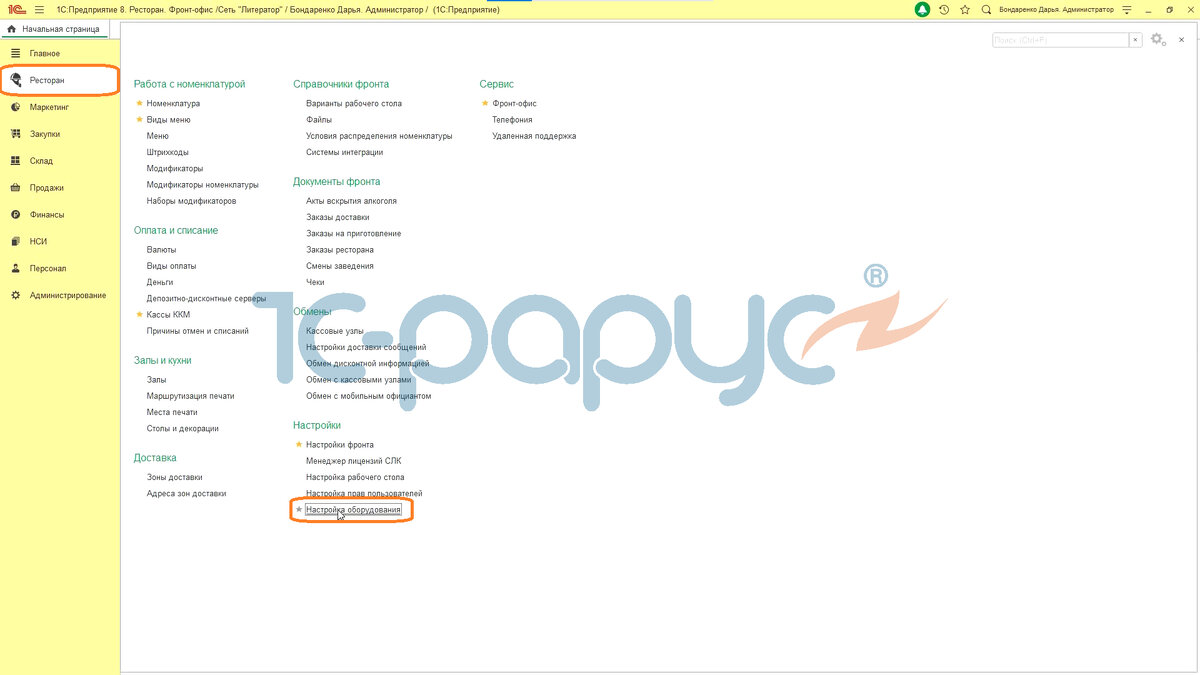Toggle favorite star beside Виды меню
1200x675 pixels.
click(x=139, y=119)
